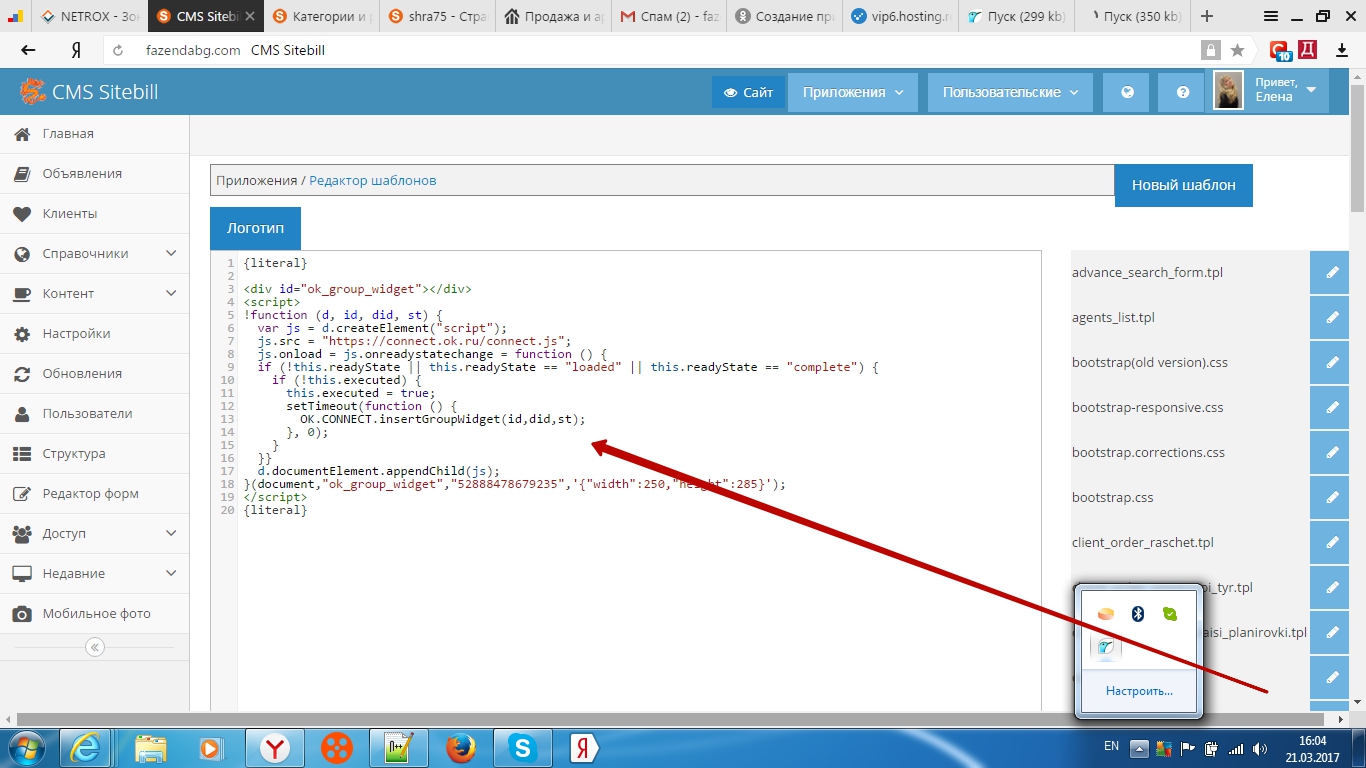Click the Новый шаблон button

[x=1183, y=185]
